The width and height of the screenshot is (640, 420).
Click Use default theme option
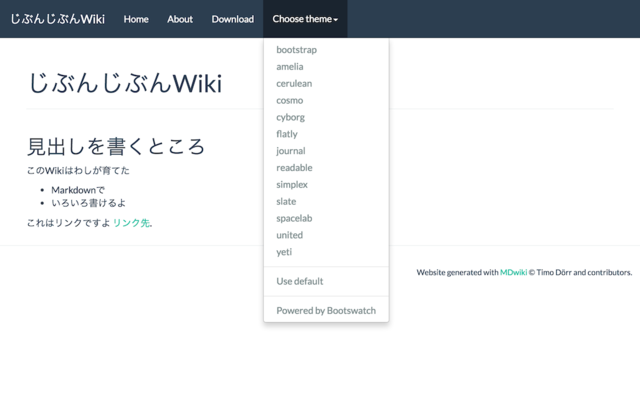(300, 281)
